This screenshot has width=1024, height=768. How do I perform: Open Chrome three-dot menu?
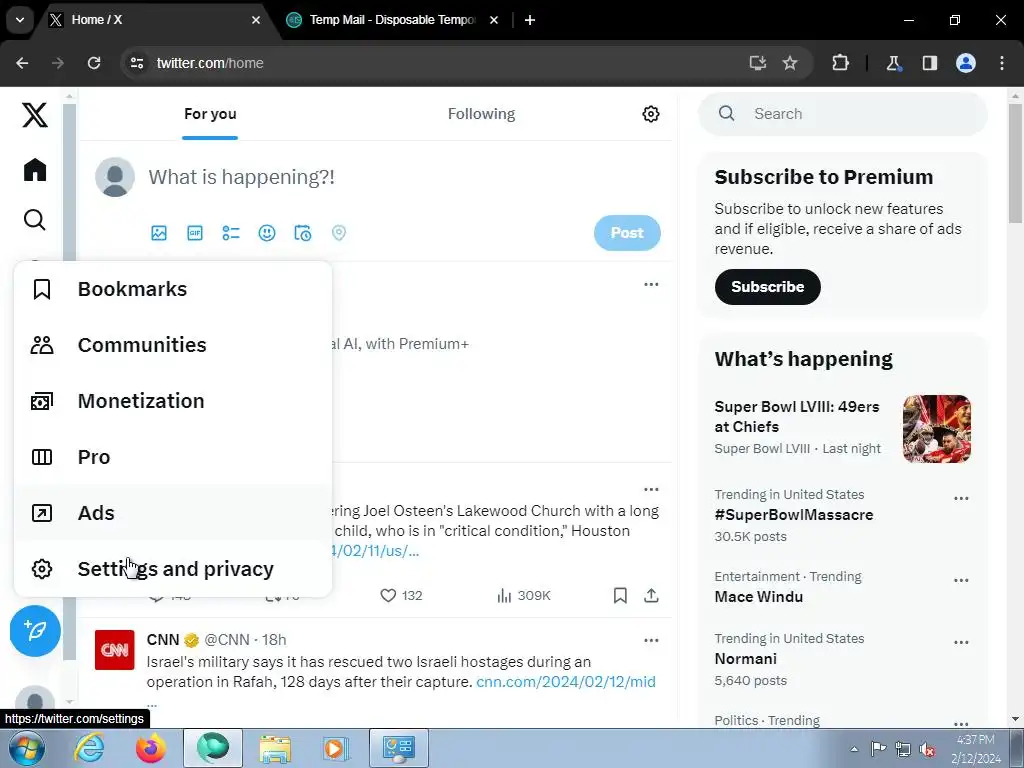(x=1002, y=63)
